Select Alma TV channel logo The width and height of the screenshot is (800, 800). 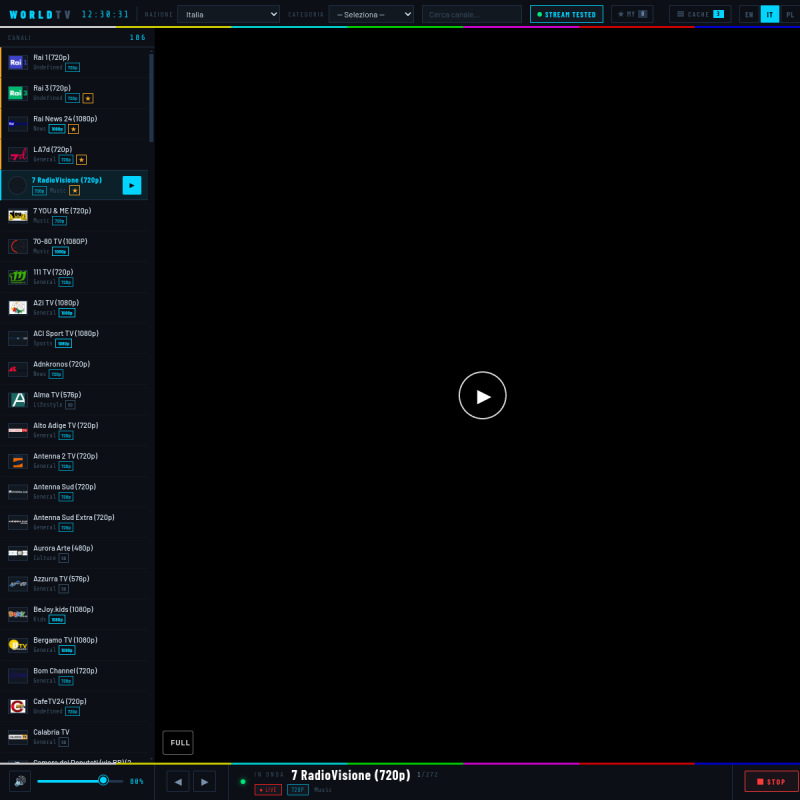(x=18, y=399)
